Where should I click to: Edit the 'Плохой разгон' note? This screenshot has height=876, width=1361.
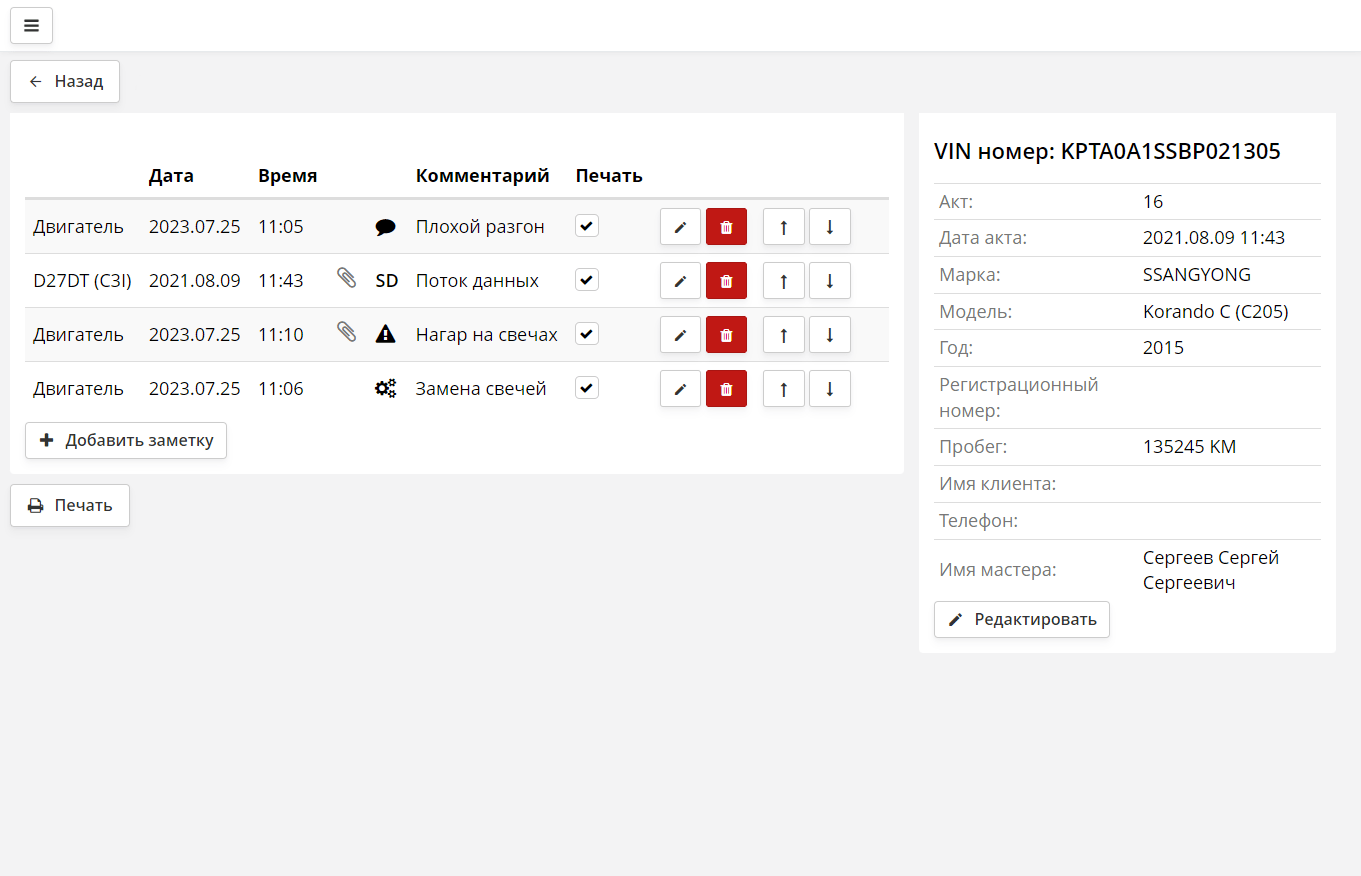680,227
